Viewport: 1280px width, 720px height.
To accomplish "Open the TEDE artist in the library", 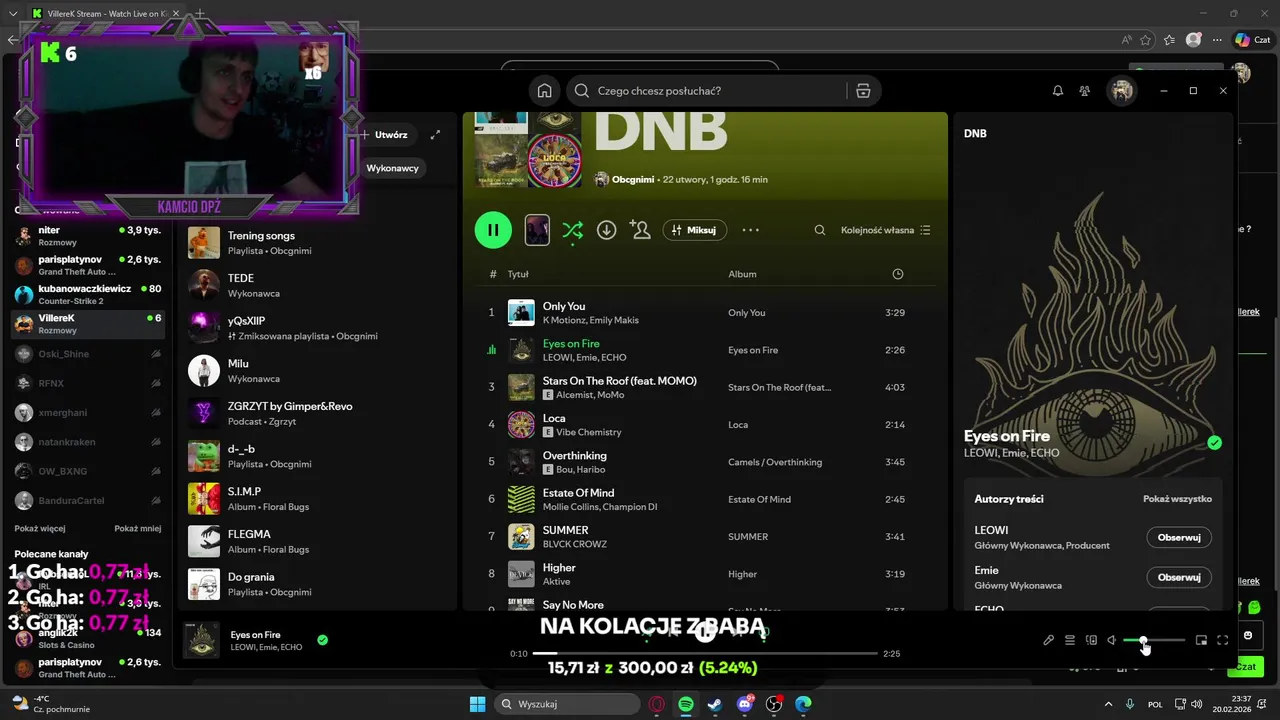I will (x=318, y=285).
